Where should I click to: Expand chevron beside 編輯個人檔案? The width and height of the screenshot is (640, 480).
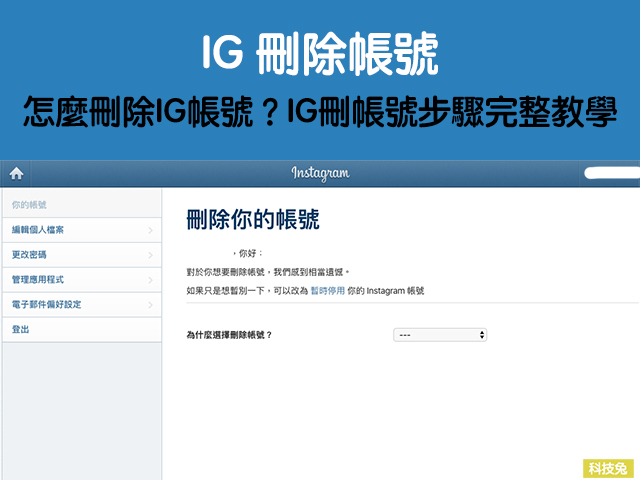[150, 230]
